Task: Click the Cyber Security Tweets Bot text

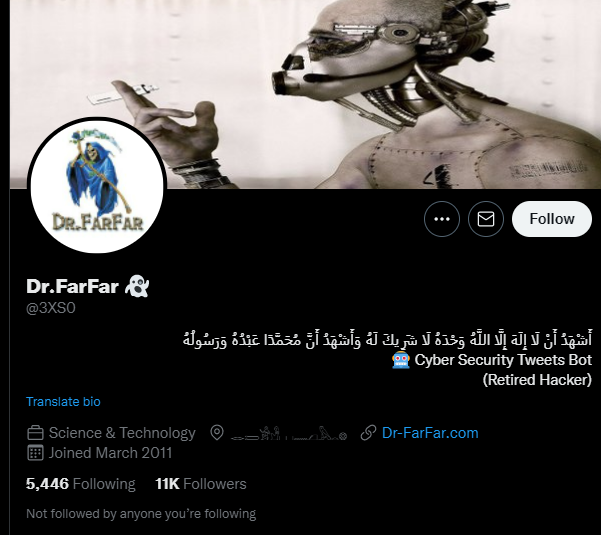Action: (x=503, y=360)
